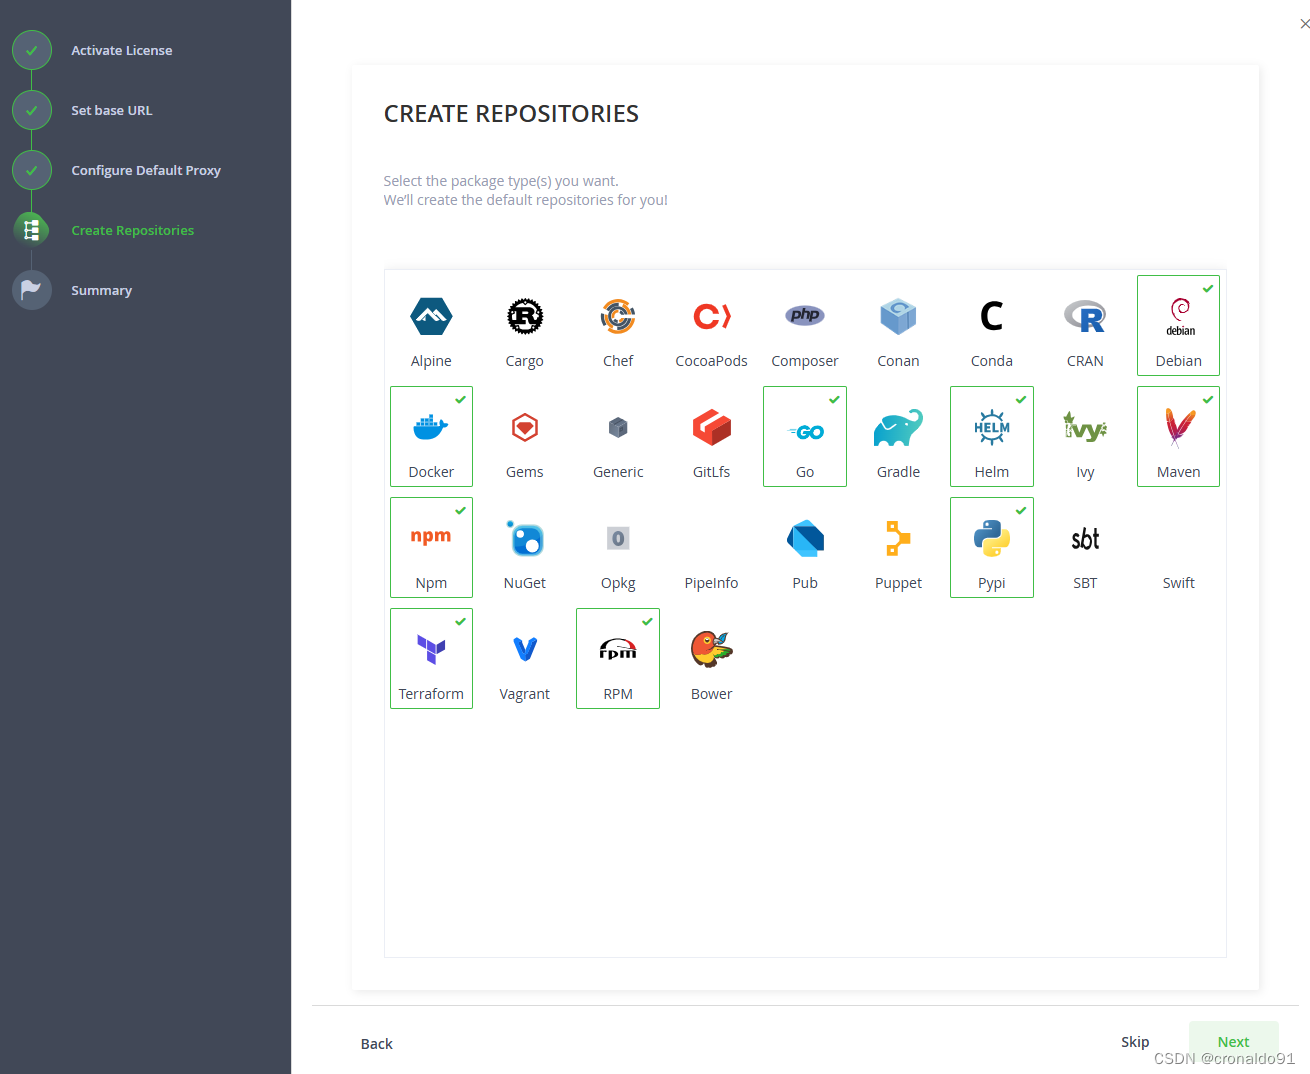Select the Alpine package type
This screenshot has height=1074, width=1310.
(x=431, y=326)
